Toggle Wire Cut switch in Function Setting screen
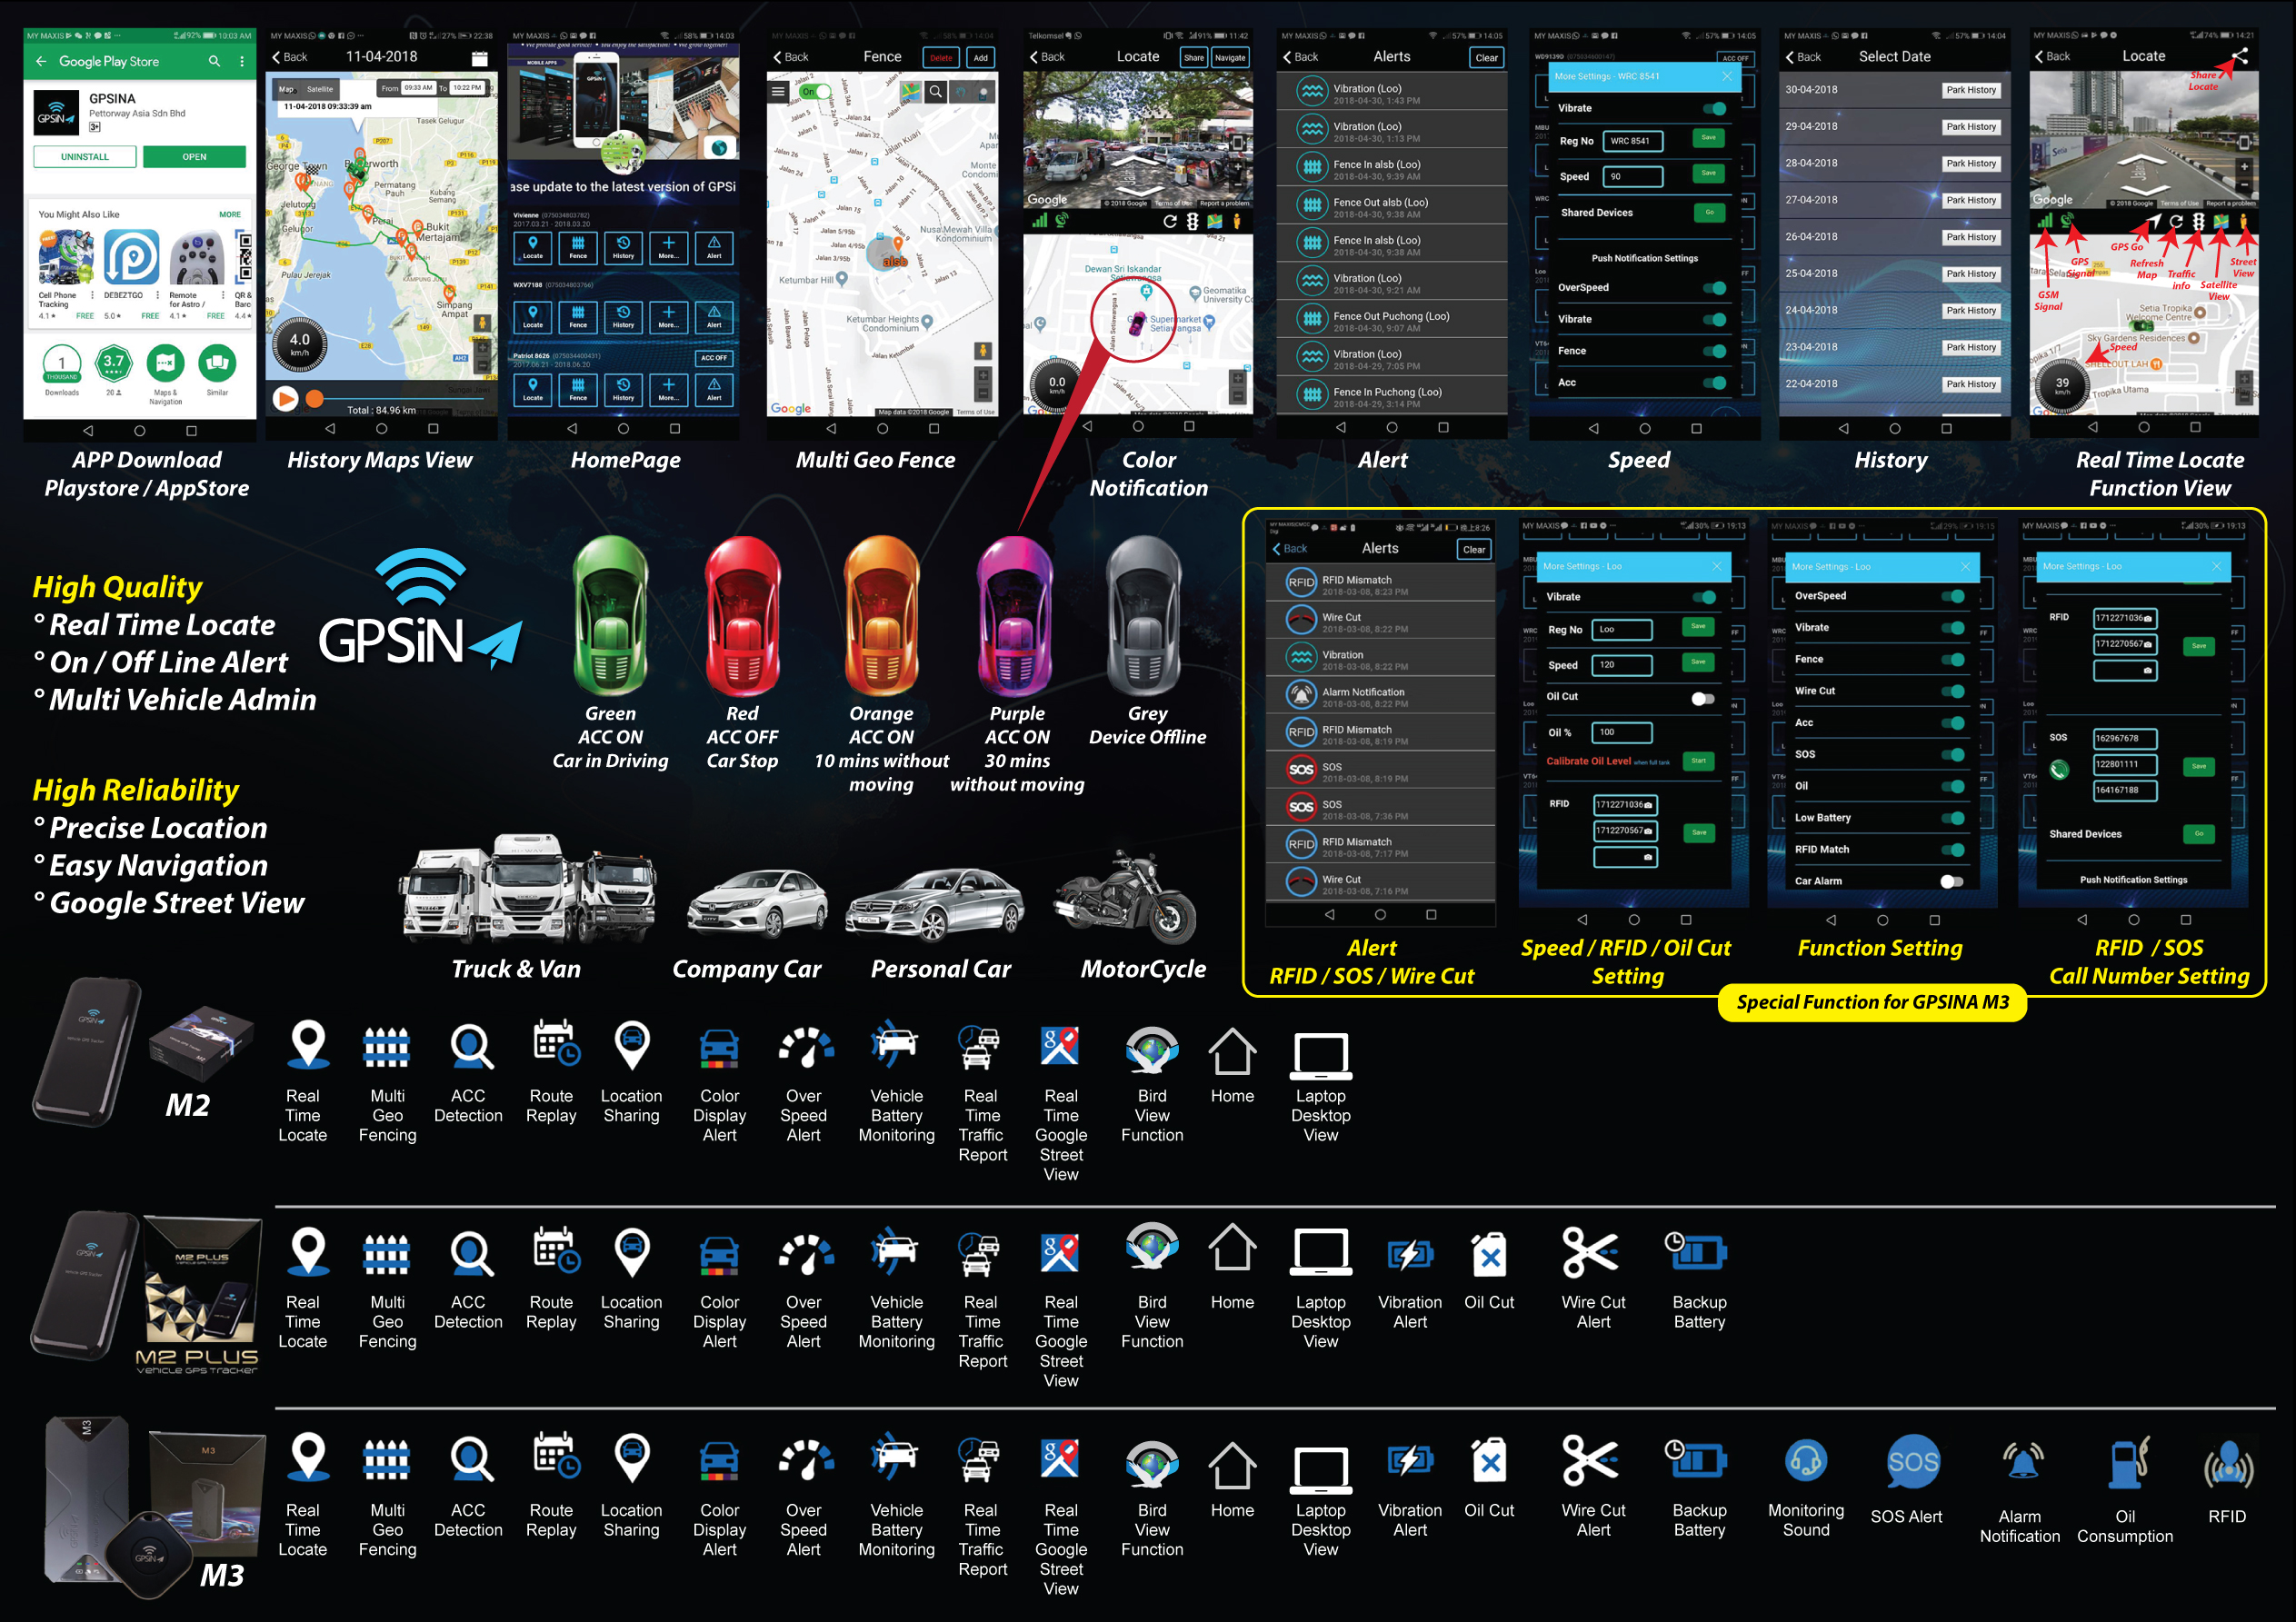This screenshot has height=1622, width=2296. (x=1952, y=691)
